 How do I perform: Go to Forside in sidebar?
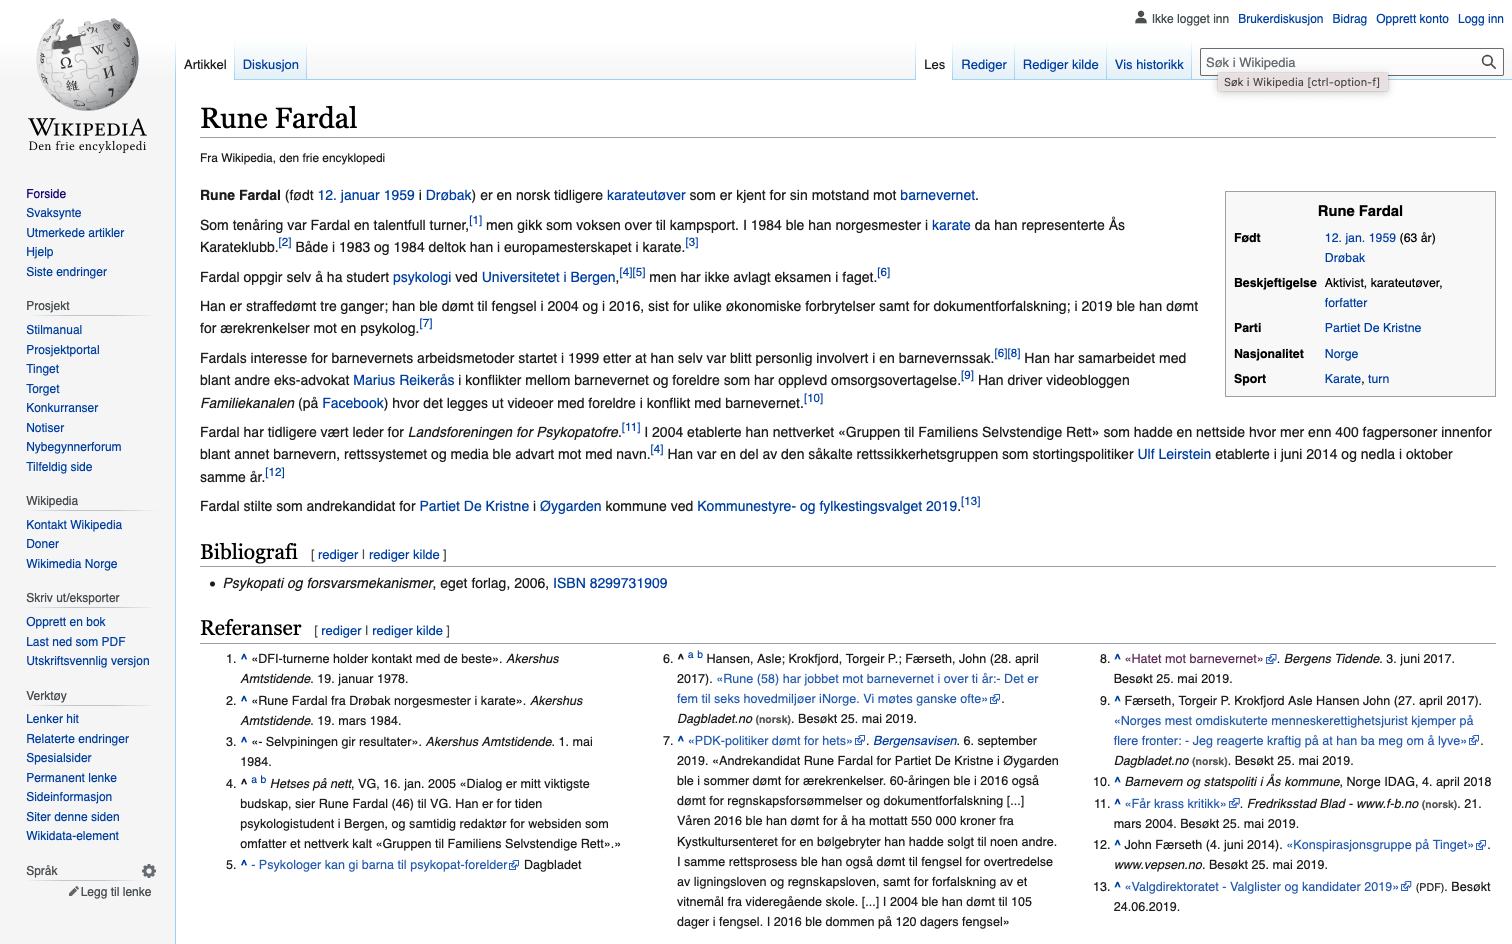pyautogui.click(x=46, y=194)
